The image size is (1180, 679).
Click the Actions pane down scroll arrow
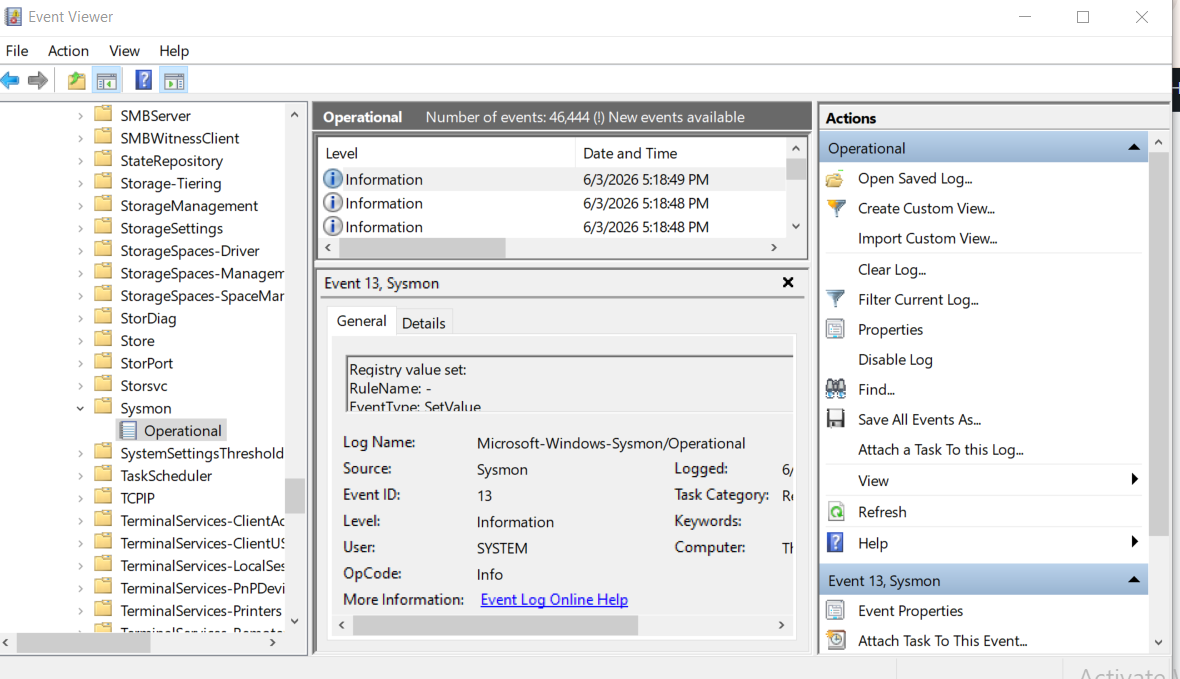click(x=1158, y=642)
